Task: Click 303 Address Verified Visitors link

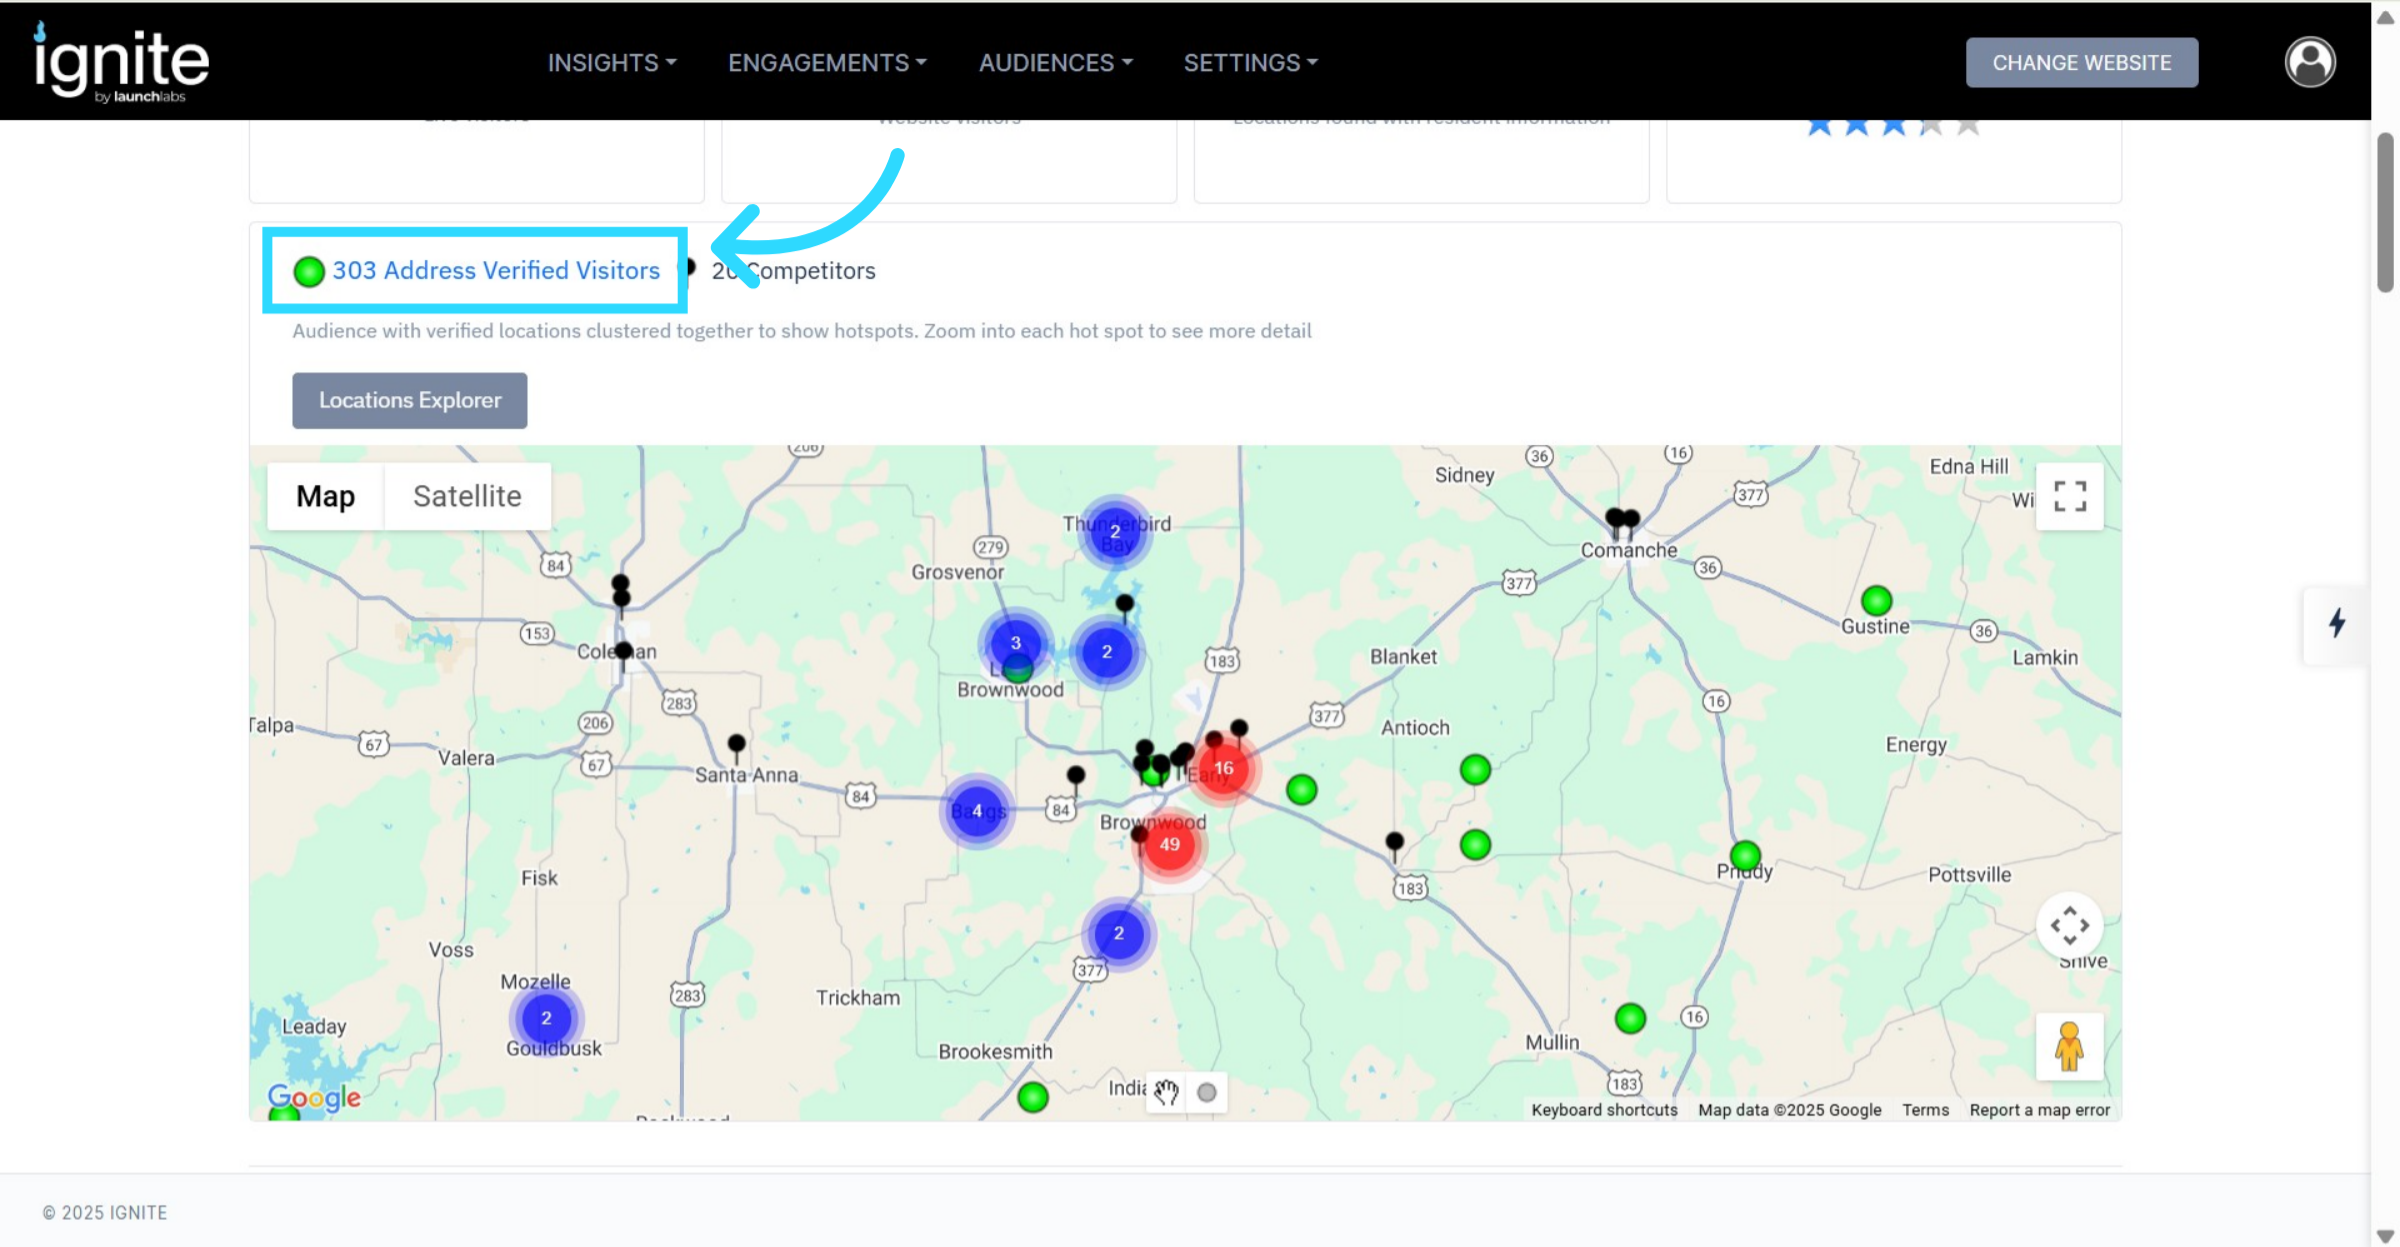Action: [496, 271]
